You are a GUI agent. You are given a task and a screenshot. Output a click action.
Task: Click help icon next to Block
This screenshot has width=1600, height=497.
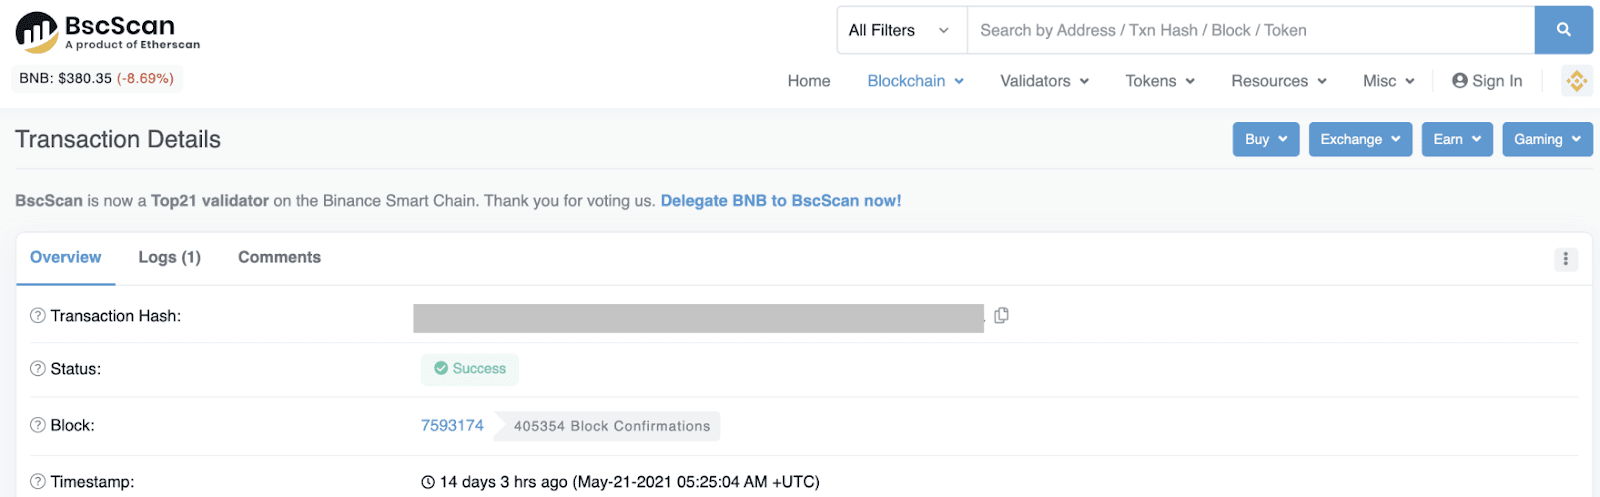pos(38,425)
